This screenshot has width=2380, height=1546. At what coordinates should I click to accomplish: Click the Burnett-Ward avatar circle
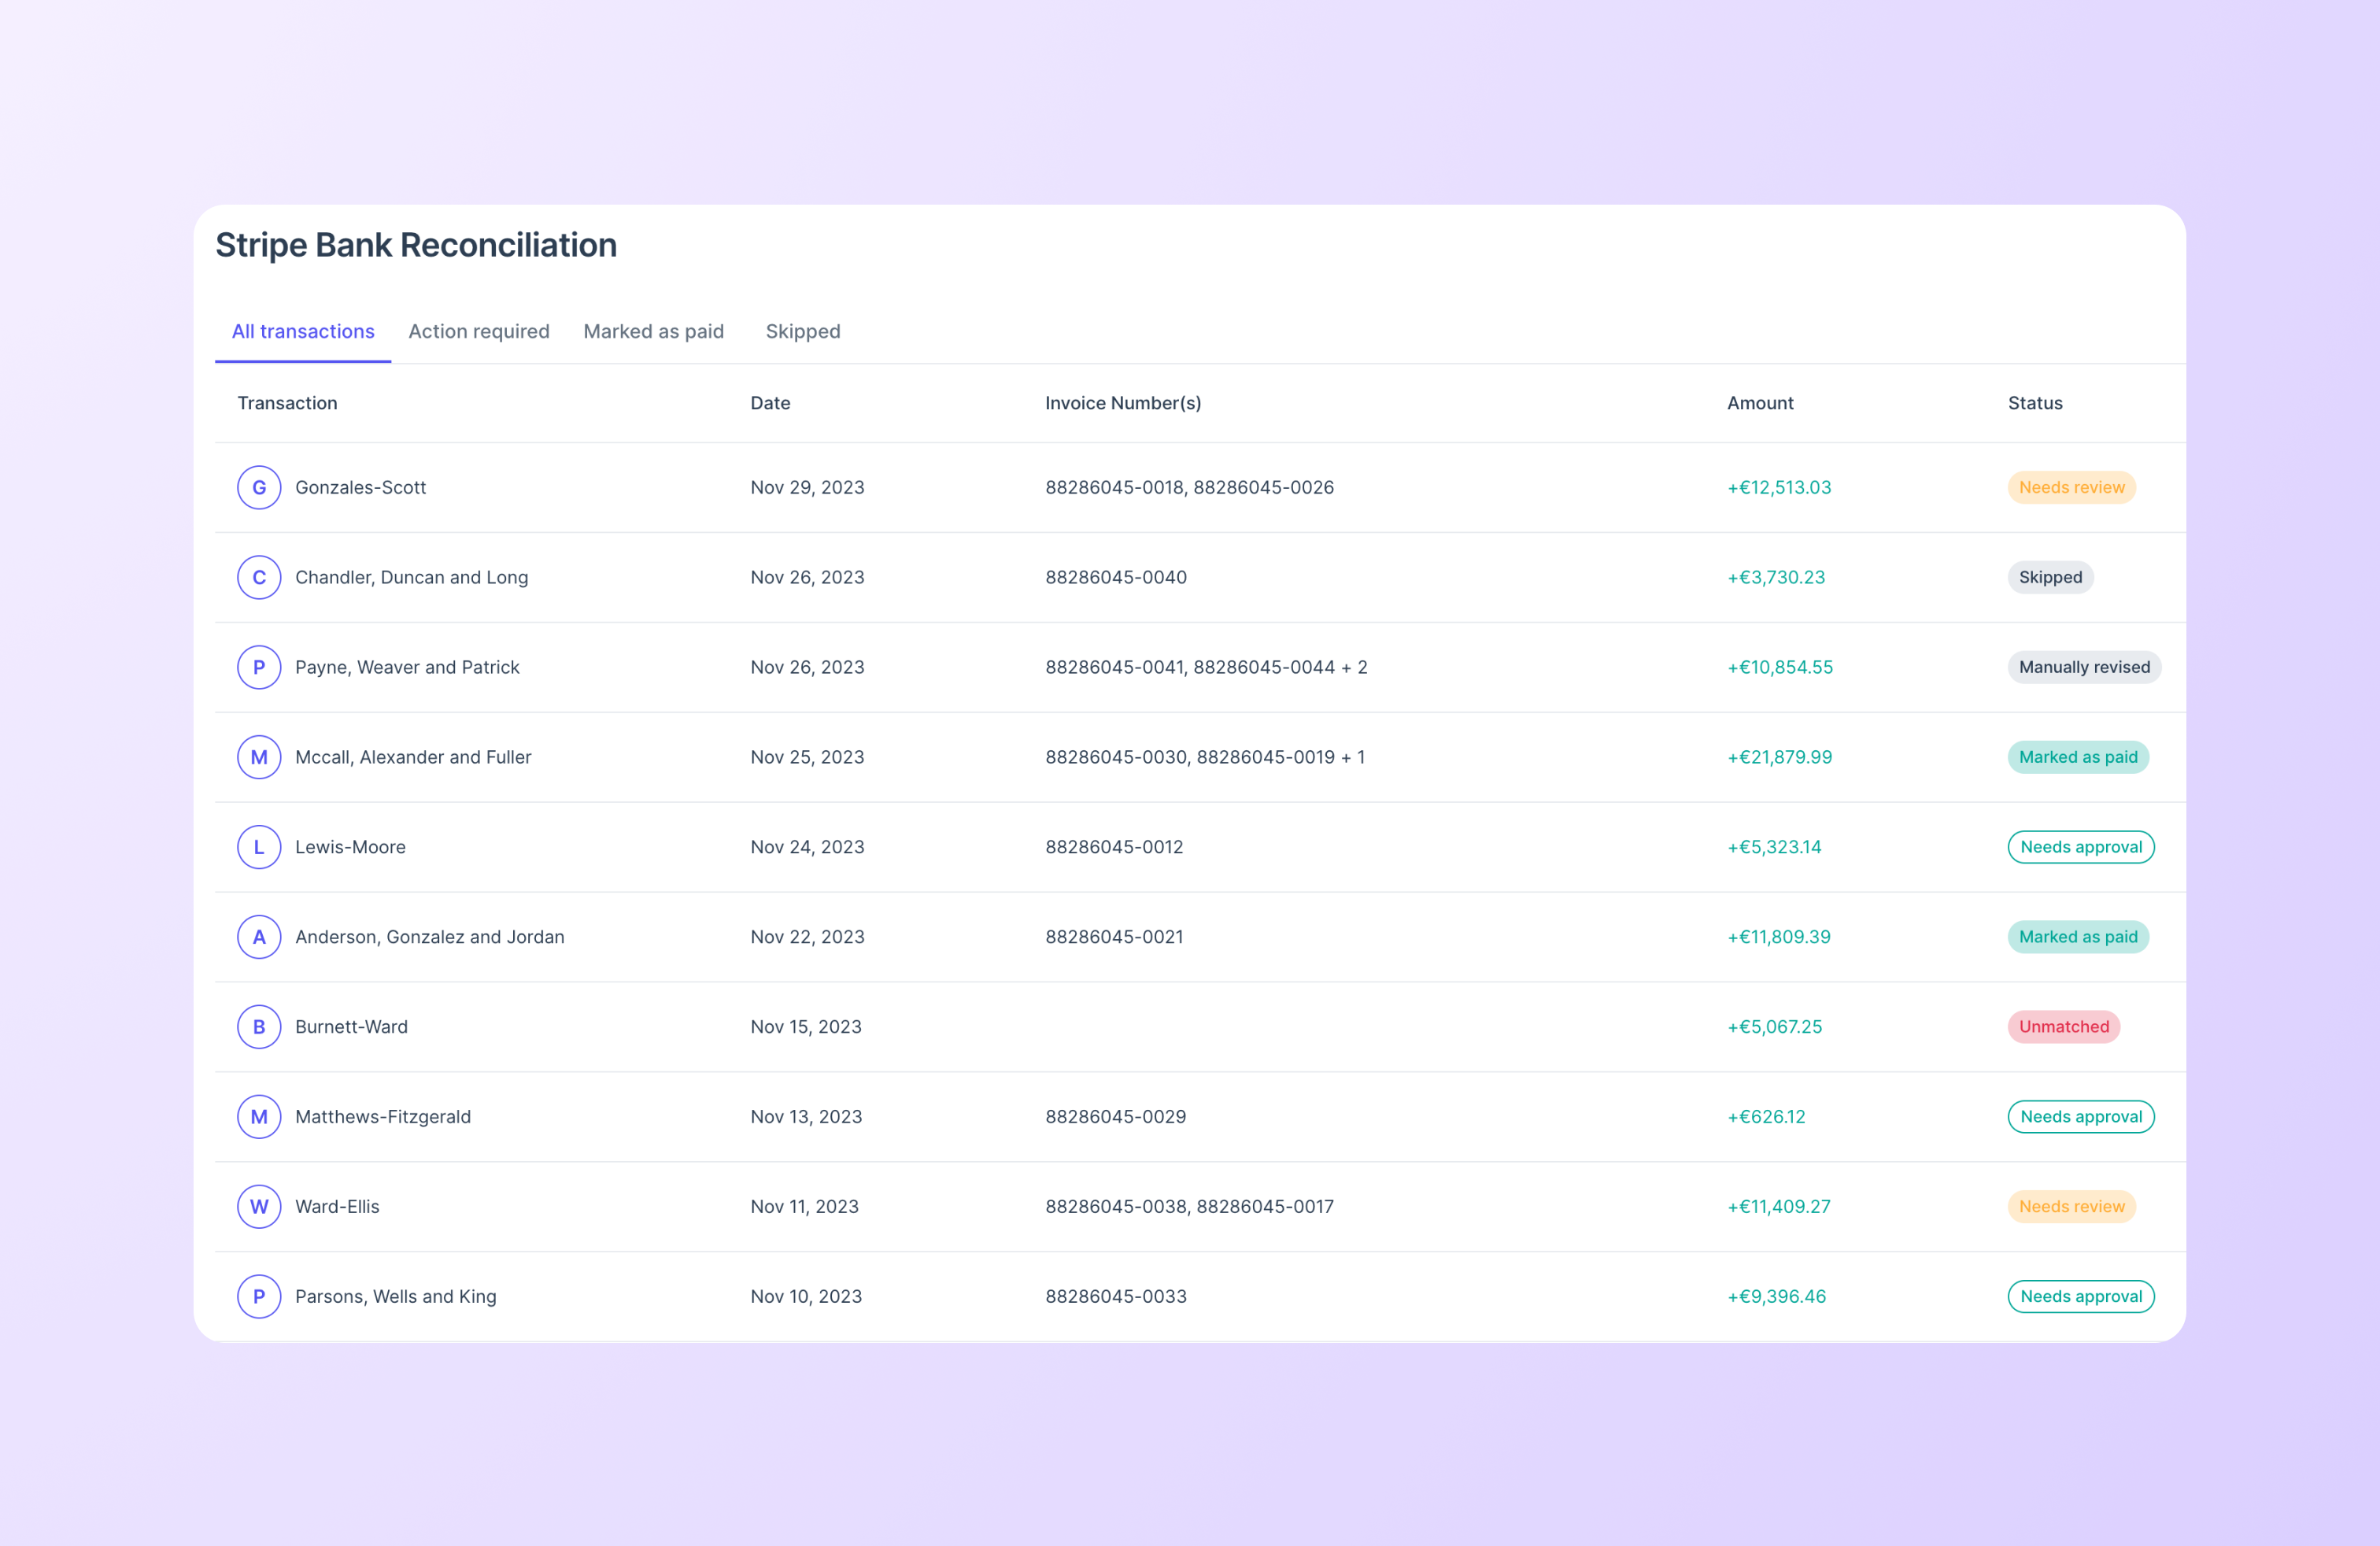[x=259, y=1026]
